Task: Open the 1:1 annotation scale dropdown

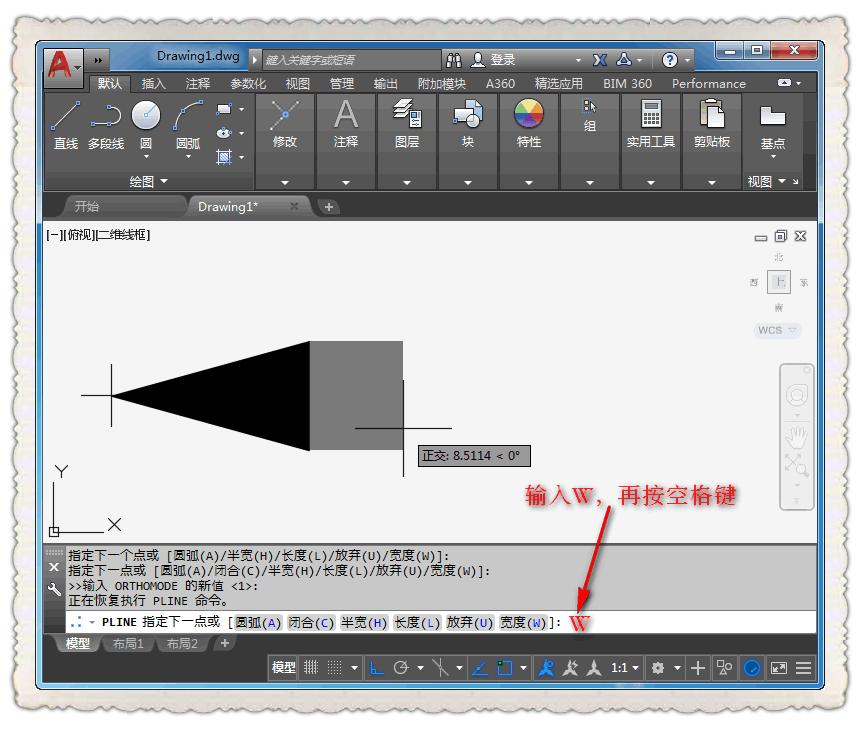Action: coord(626,668)
